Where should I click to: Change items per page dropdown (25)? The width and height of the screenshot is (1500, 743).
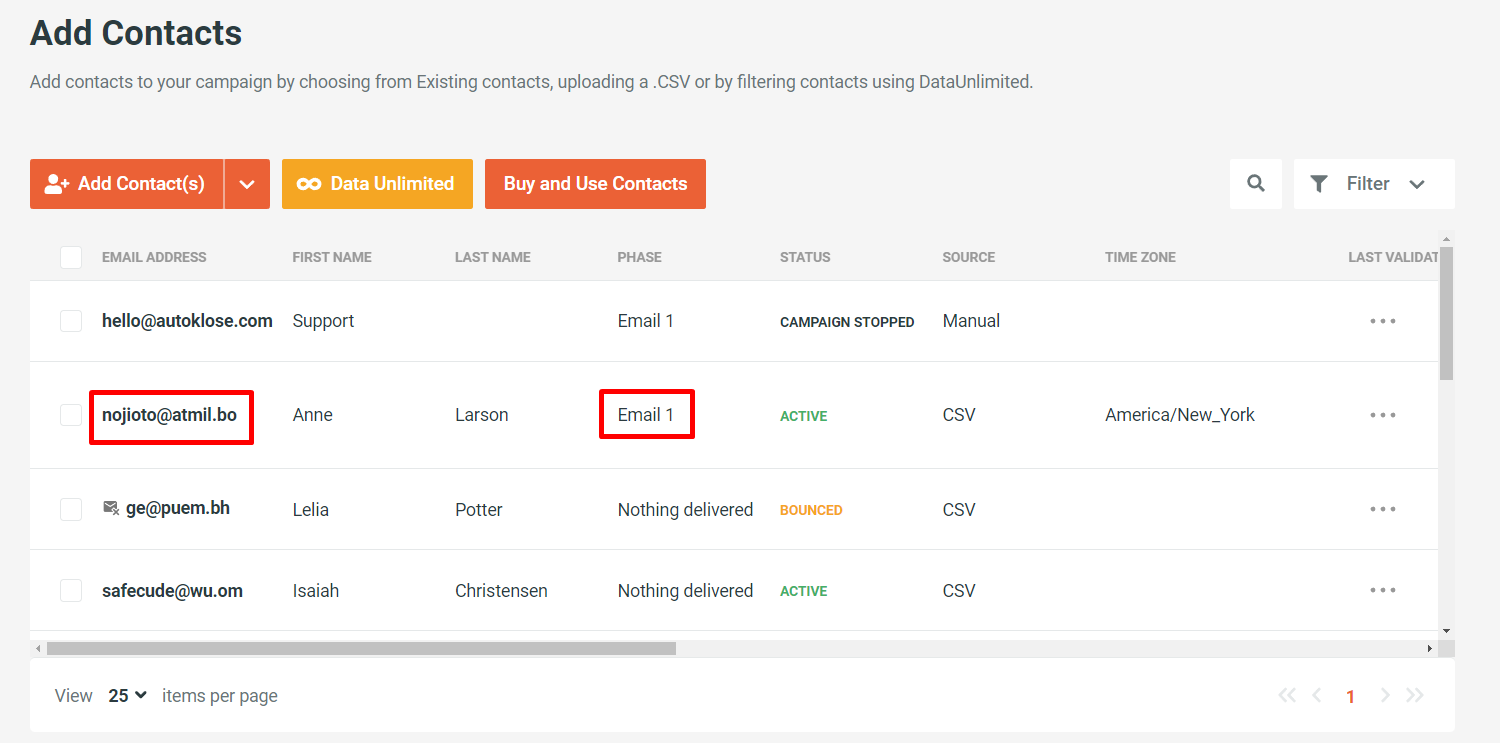pyautogui.click(x=128, y=696)
